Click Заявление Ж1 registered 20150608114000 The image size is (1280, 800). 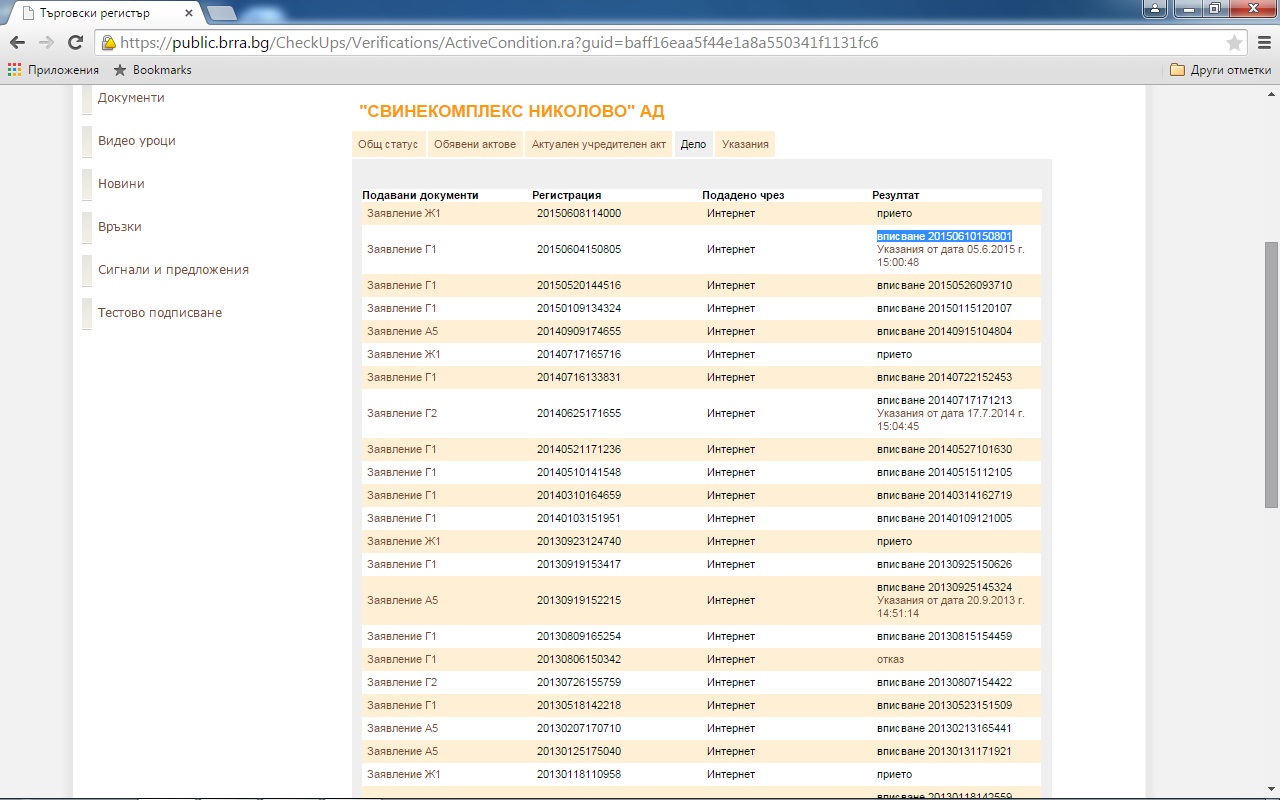pos(404,214)
